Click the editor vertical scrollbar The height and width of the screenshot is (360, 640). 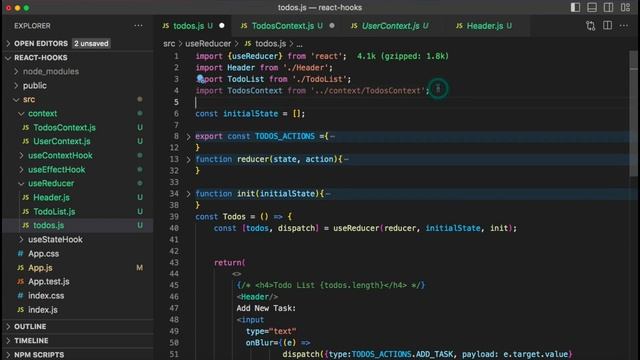[633, 114]
